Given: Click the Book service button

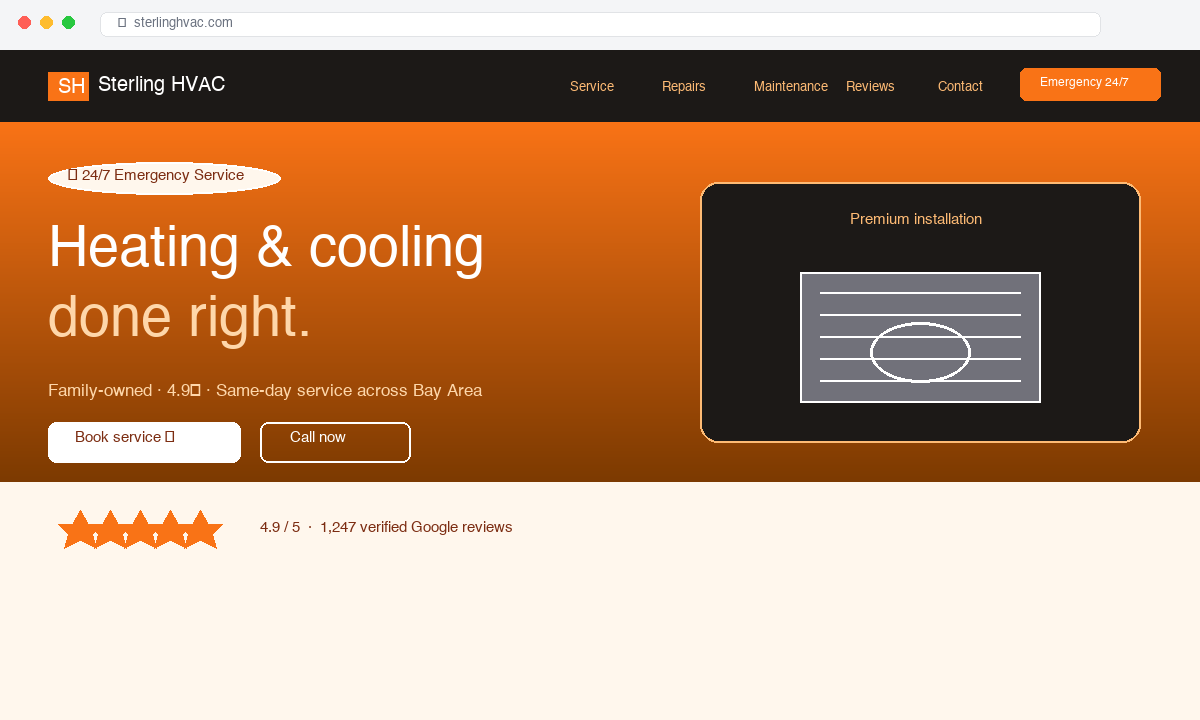Looking at the screenshot, I should click(144, 442).
